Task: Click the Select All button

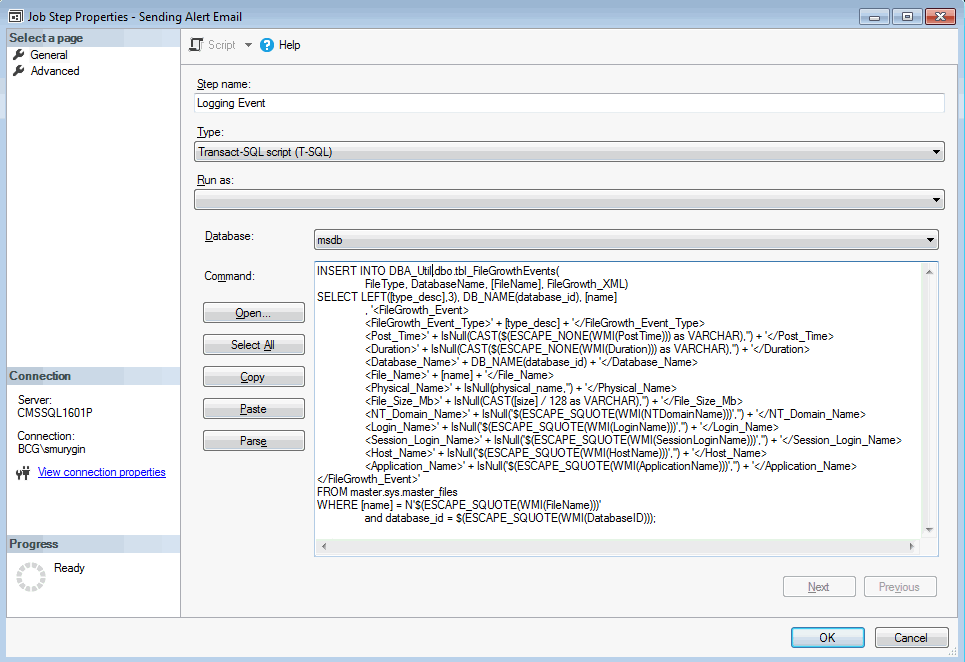Action: click(252, 345)
